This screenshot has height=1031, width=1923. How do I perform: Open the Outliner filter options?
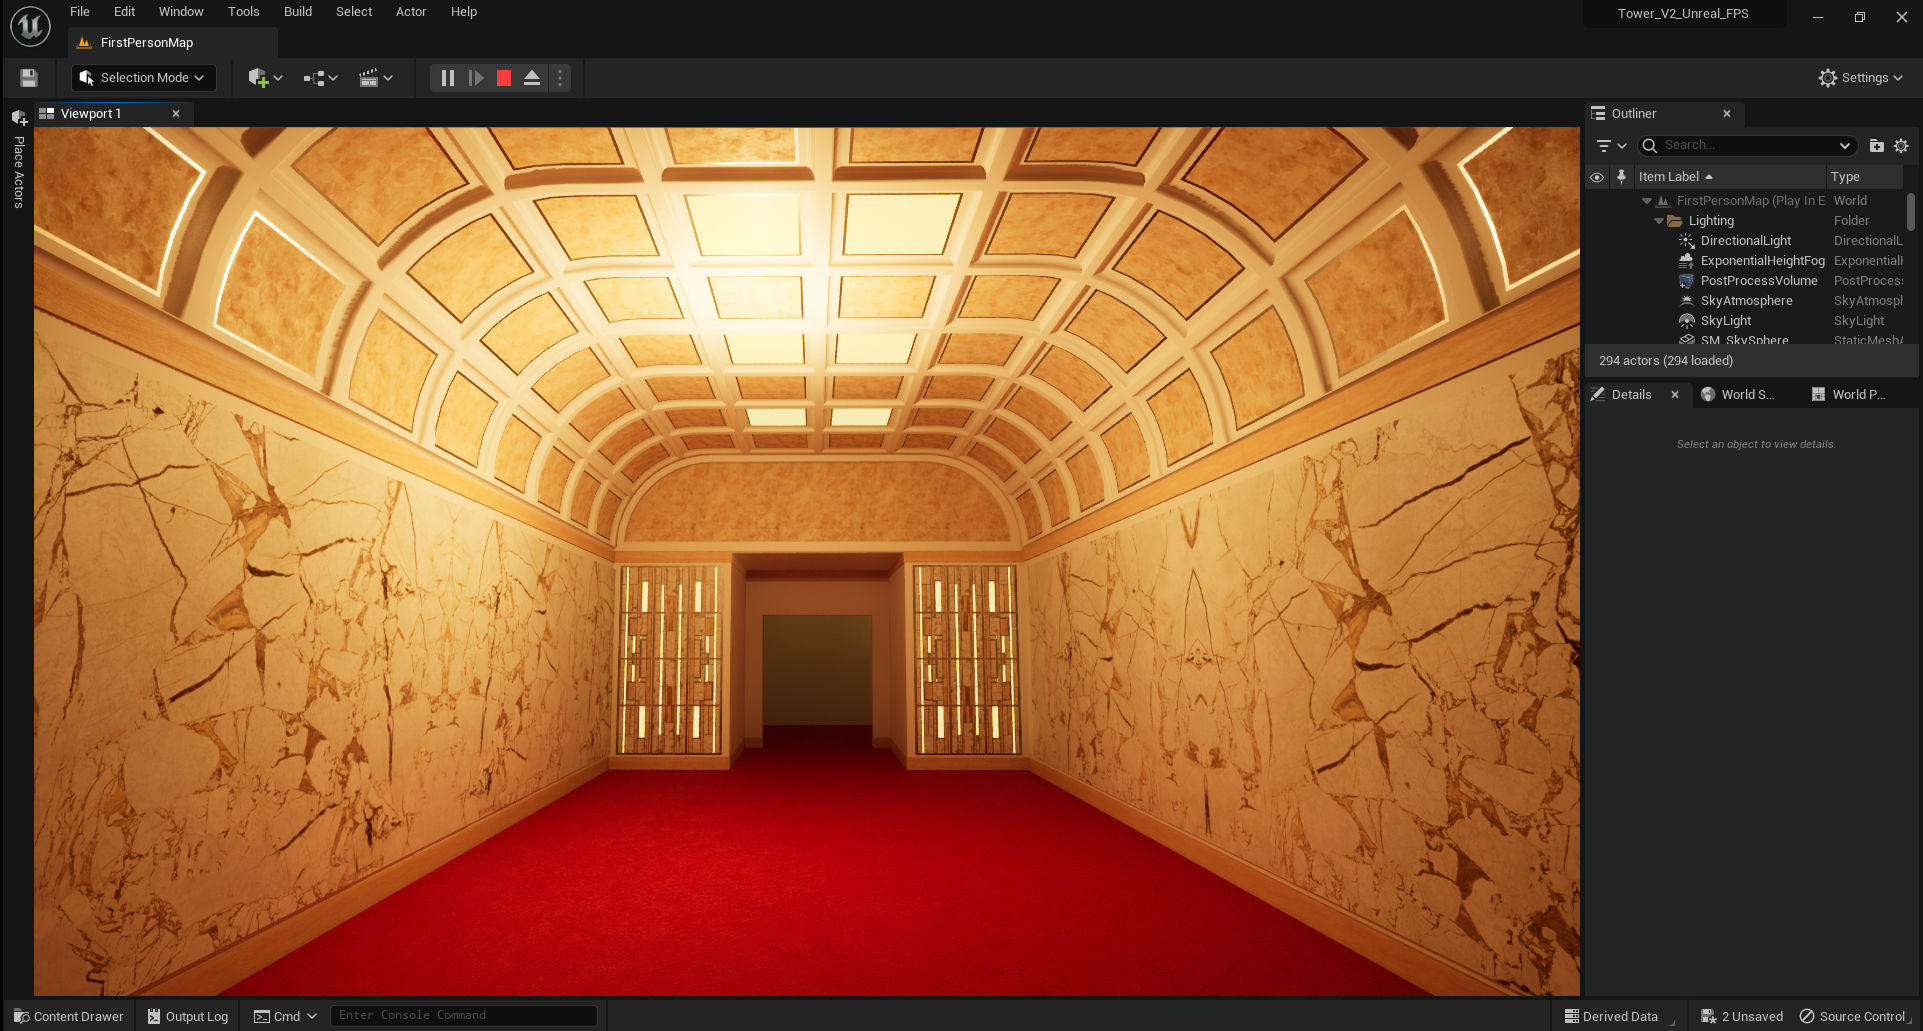[x=1611, y=146]
